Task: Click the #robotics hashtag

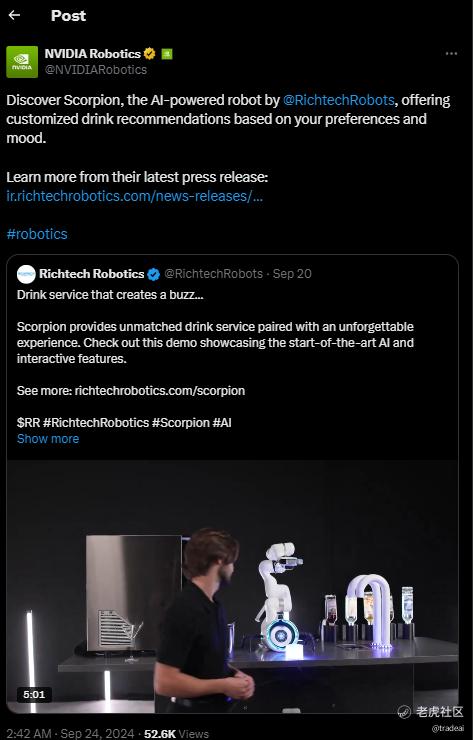Action: (37, 234)
